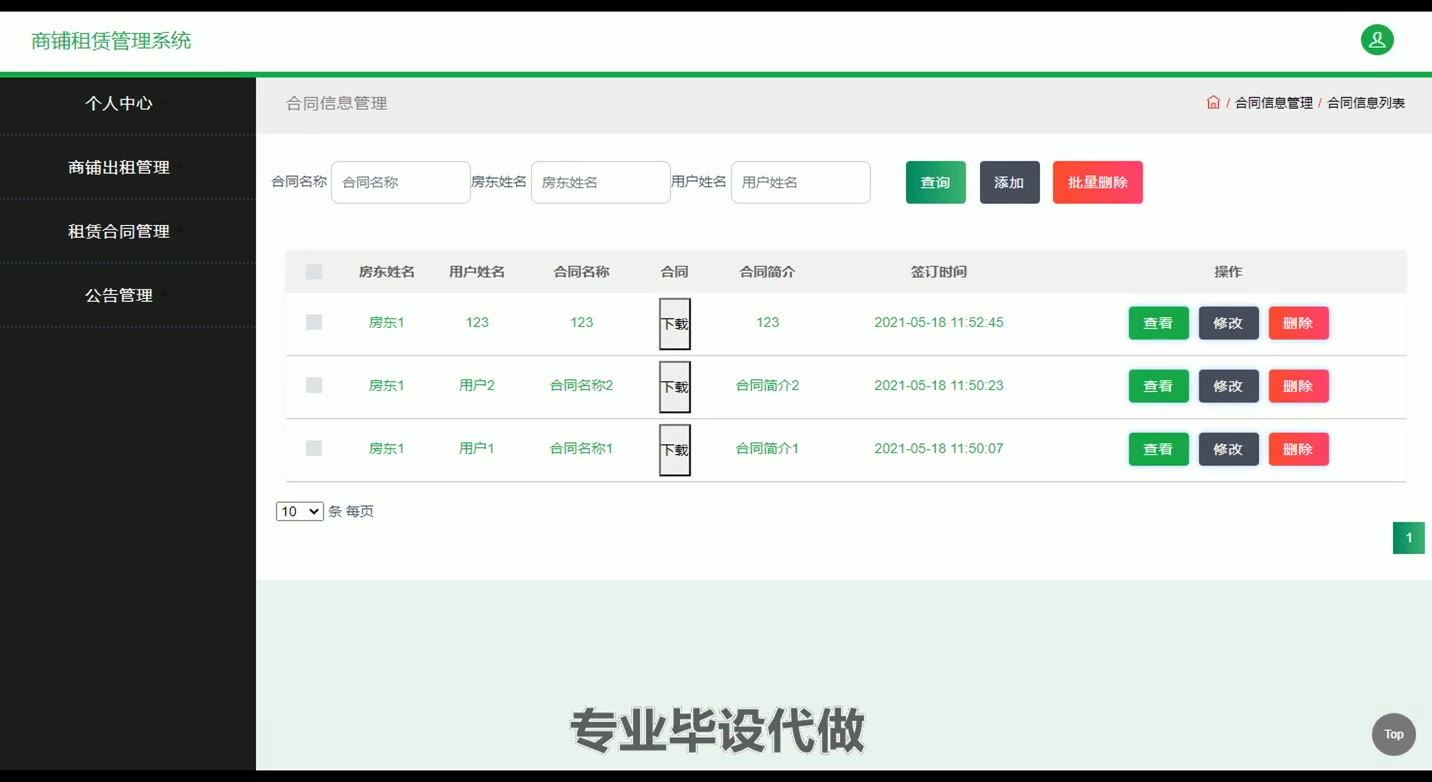Viewport: 1432px width, 782px height.
Task: Click the green 查询 search button
Action: coord(936,182)
